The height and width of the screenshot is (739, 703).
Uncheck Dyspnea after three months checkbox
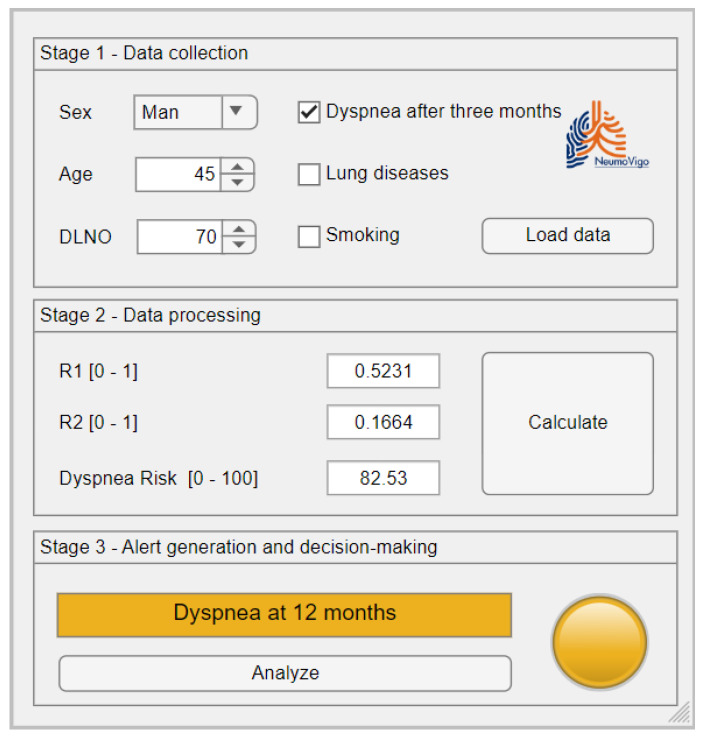(309, 112)
